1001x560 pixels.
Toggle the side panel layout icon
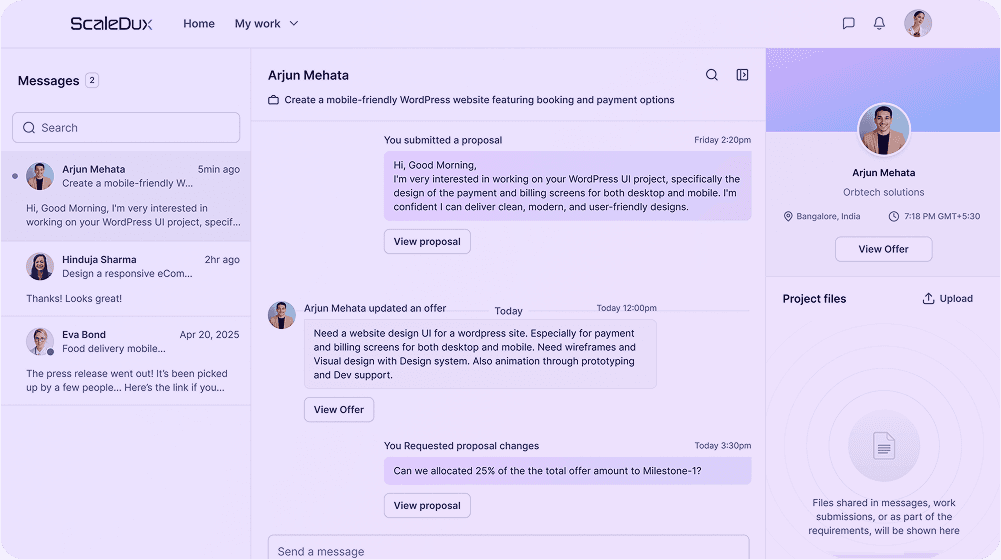[742, 75]
